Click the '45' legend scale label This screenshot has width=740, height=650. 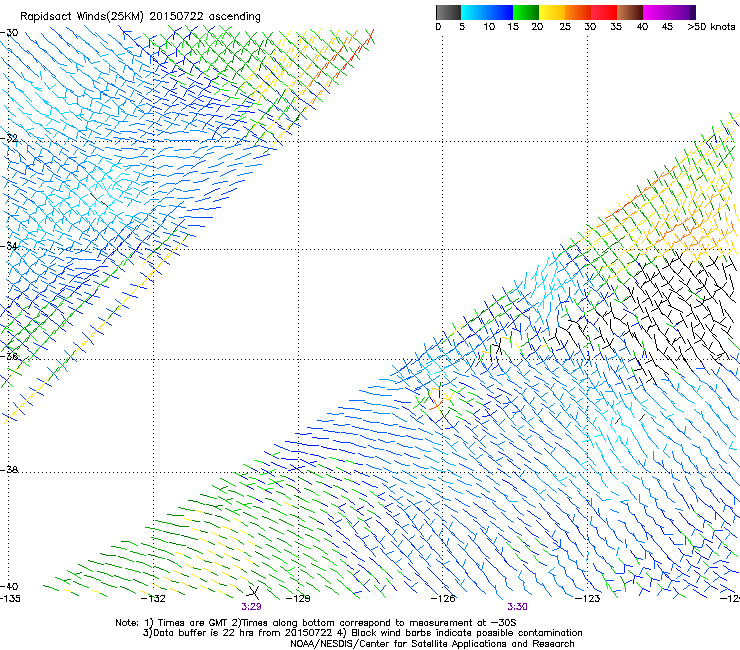click(667, 27)
